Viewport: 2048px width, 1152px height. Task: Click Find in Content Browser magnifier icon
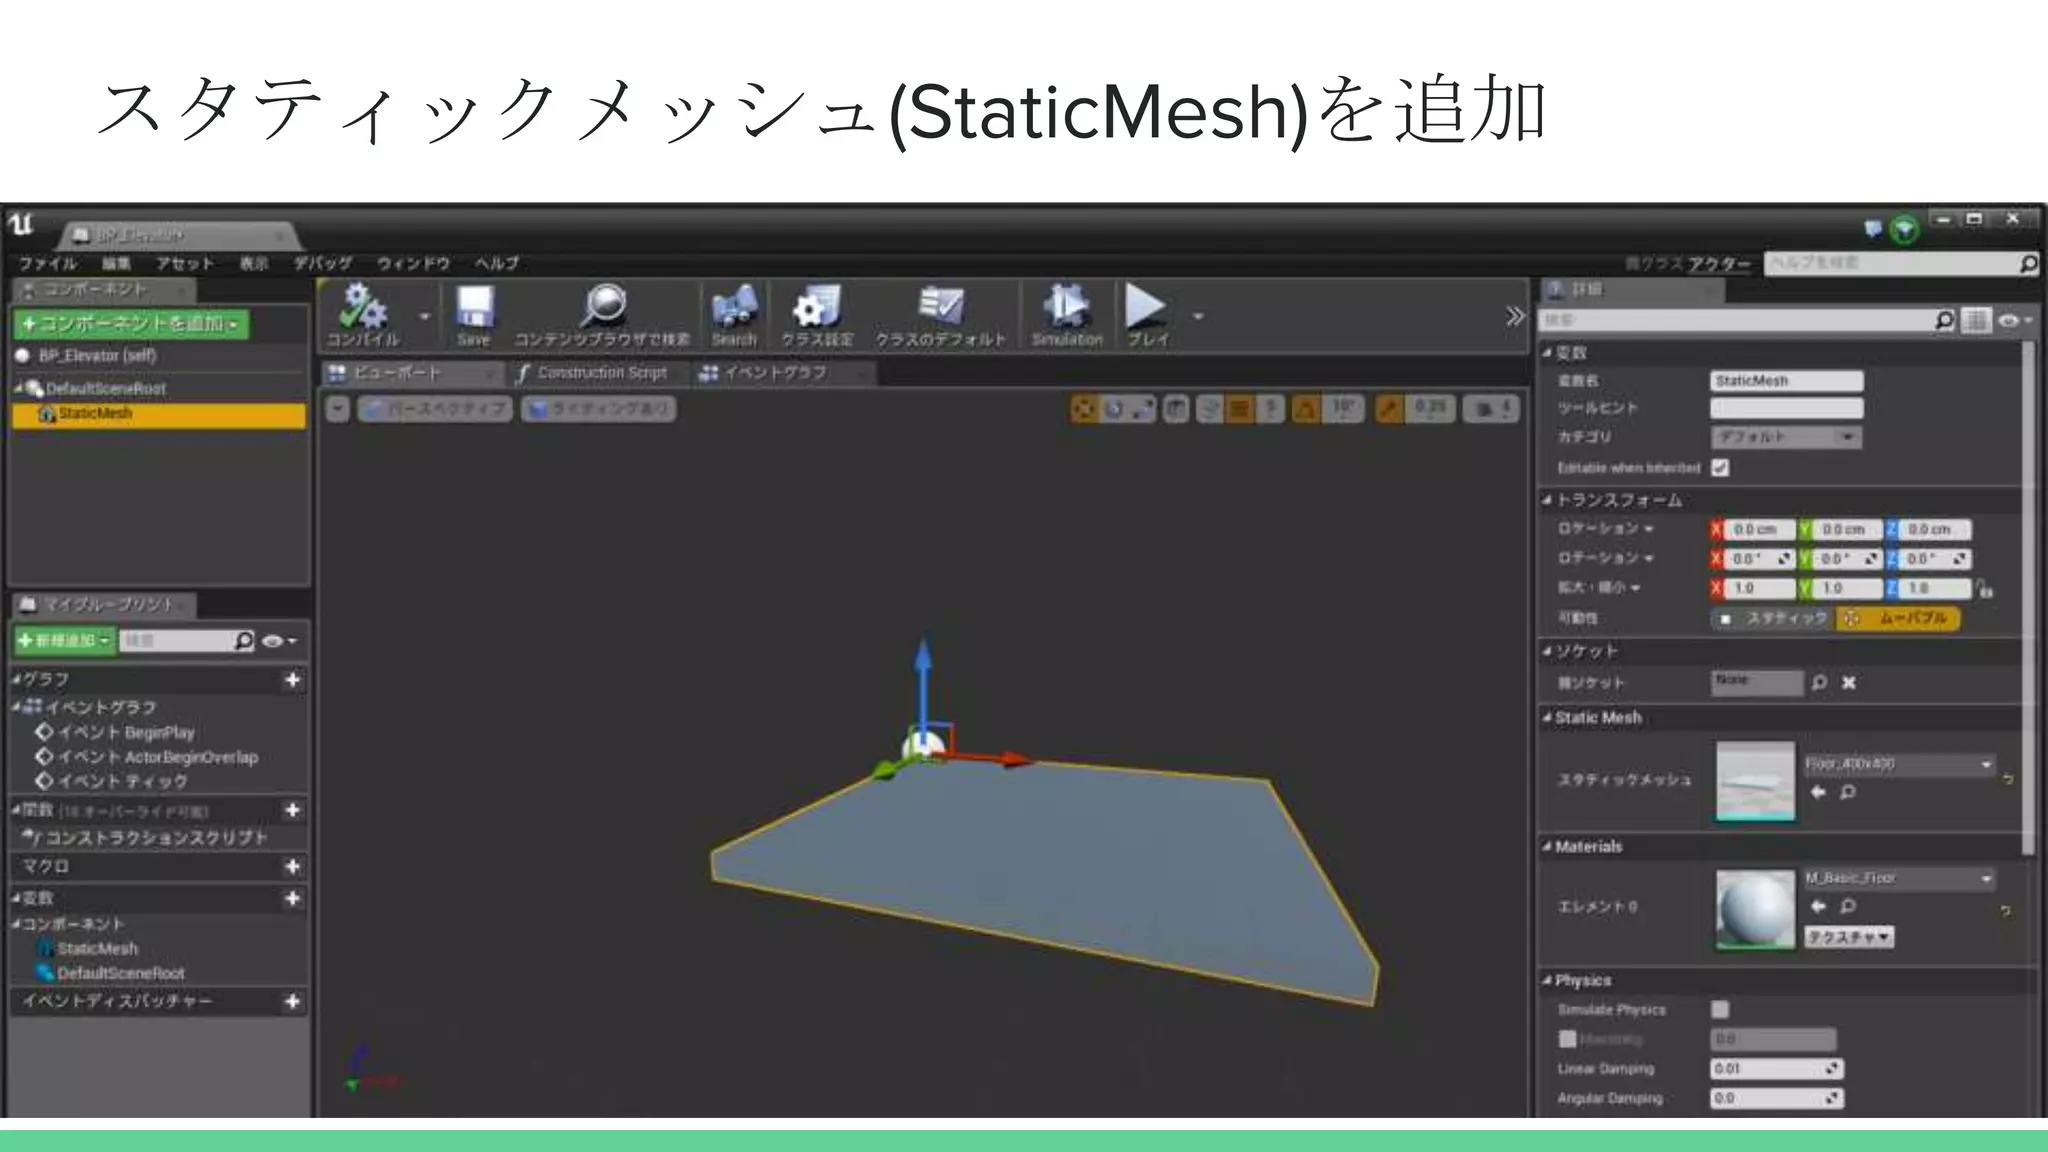tap(603, 306)
